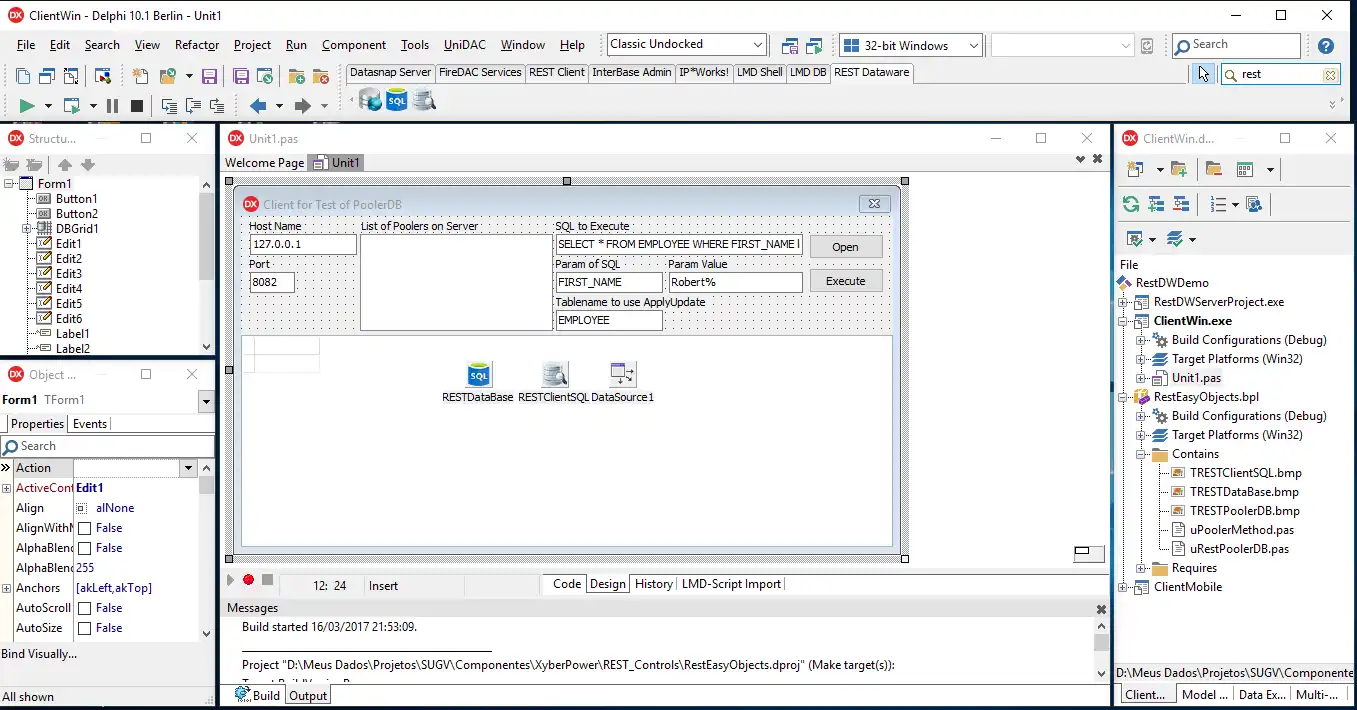Open the 32-bit Windows platform dropdown
The height and width of the screenshot is (710, 1357).
tap(973, 45)
